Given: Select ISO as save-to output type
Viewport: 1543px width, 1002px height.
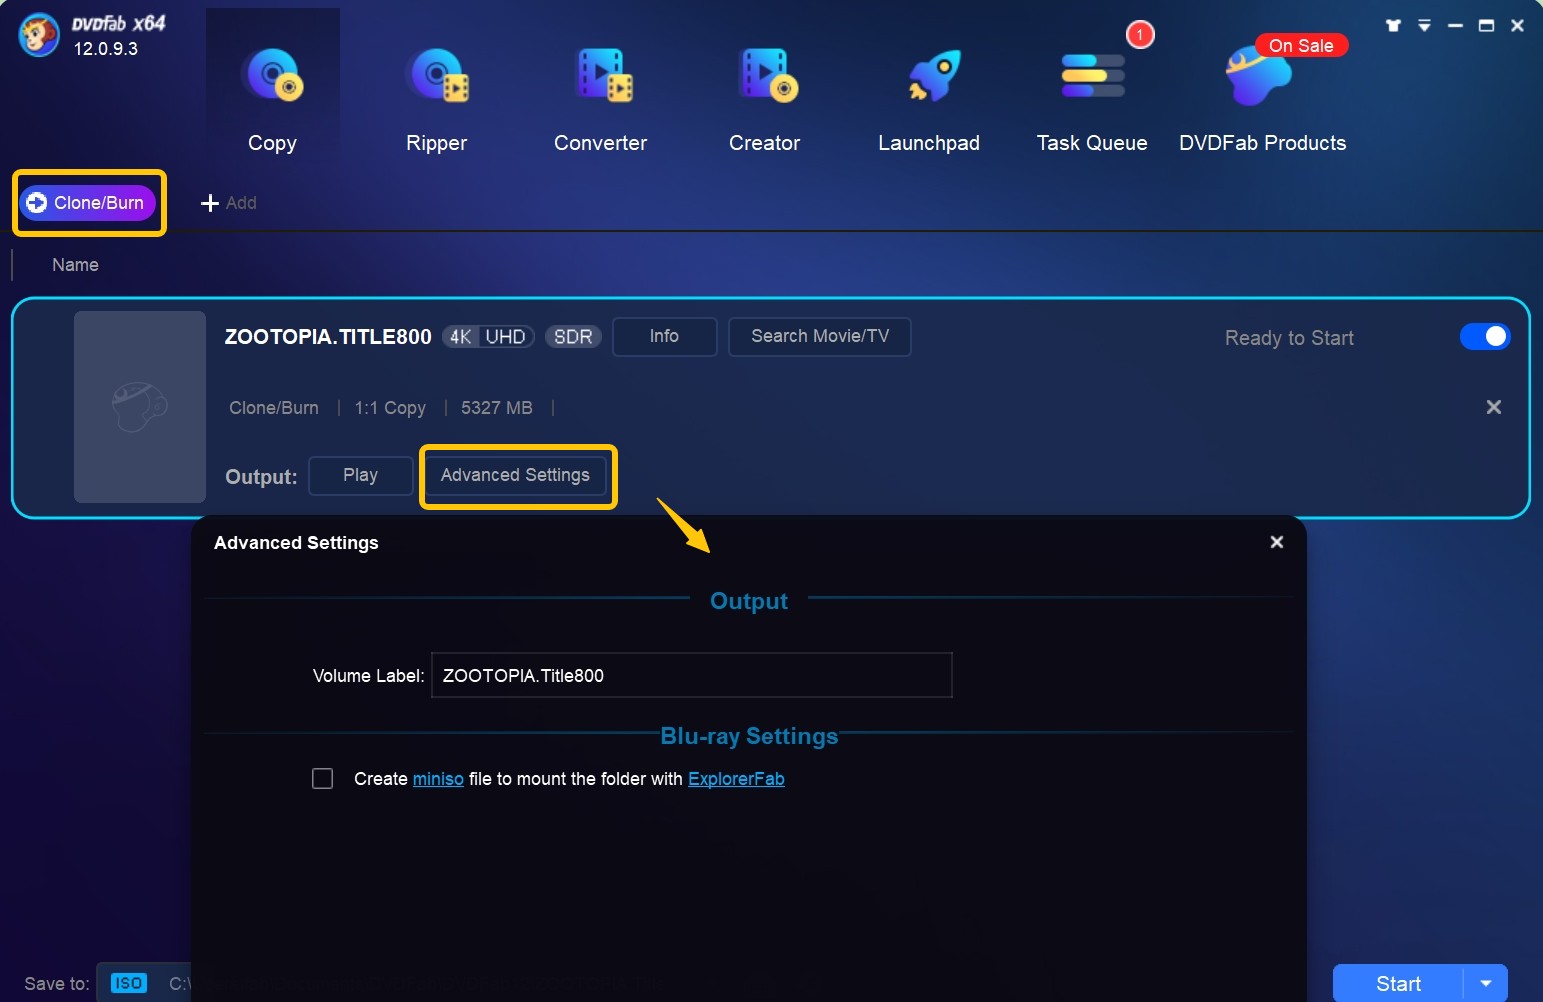Looking at the screenshot, I should pyautogui.click(x=128, y=983).
